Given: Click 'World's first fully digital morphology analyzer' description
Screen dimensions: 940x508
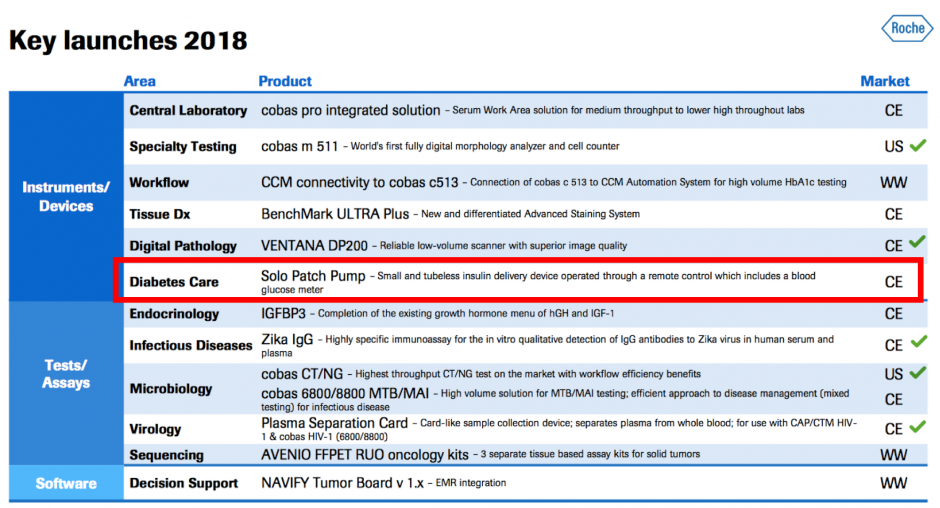Looking at the screenshot, I should tap(485, 146).
